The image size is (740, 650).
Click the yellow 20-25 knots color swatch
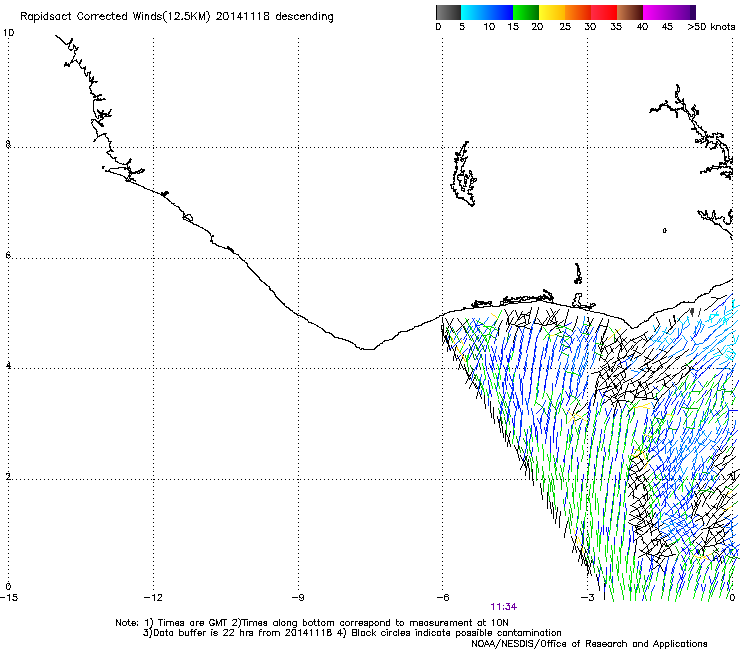(552, 12)
